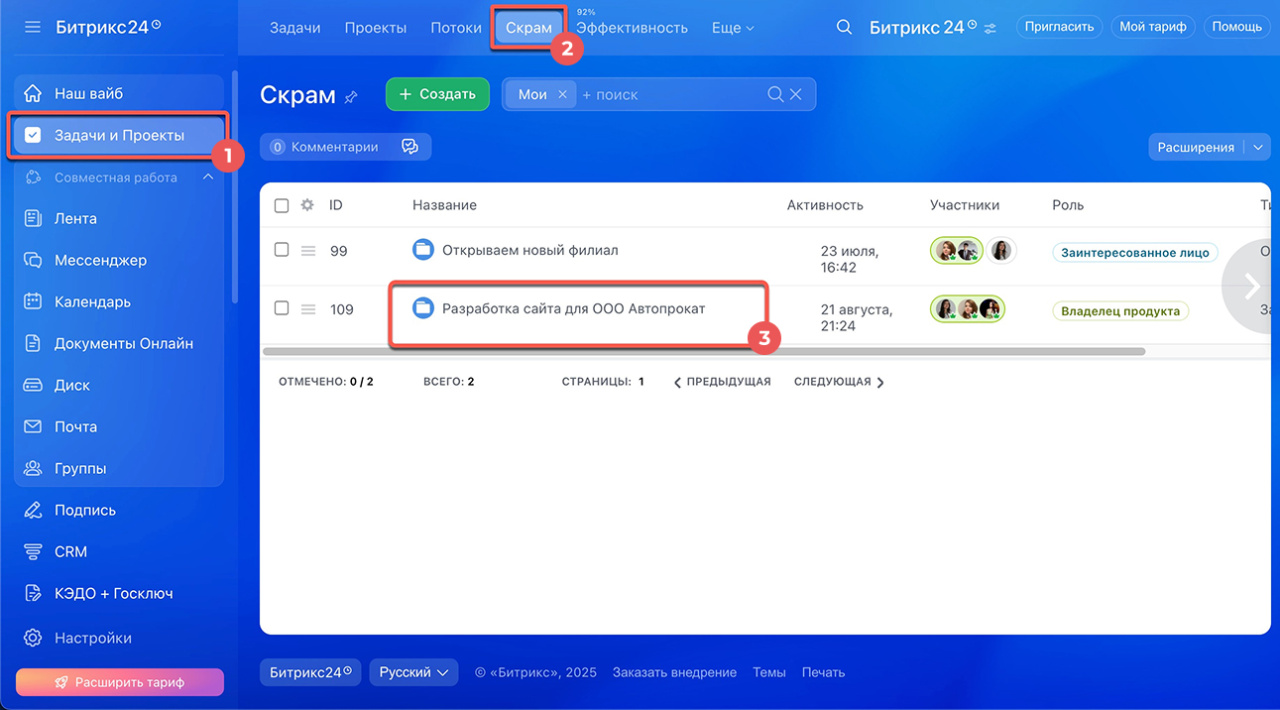The height and width of the screenshot is (710, 1280).
Task: Click the Битрикс24 footer button
Action: coord(310,672)
